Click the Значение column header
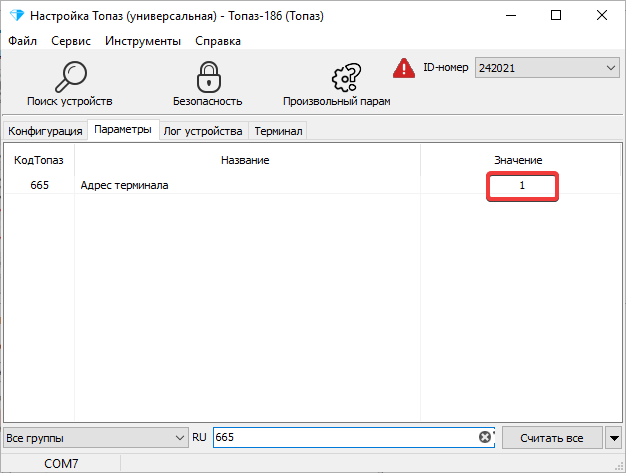The image size is (626, 473). [518, 160]
